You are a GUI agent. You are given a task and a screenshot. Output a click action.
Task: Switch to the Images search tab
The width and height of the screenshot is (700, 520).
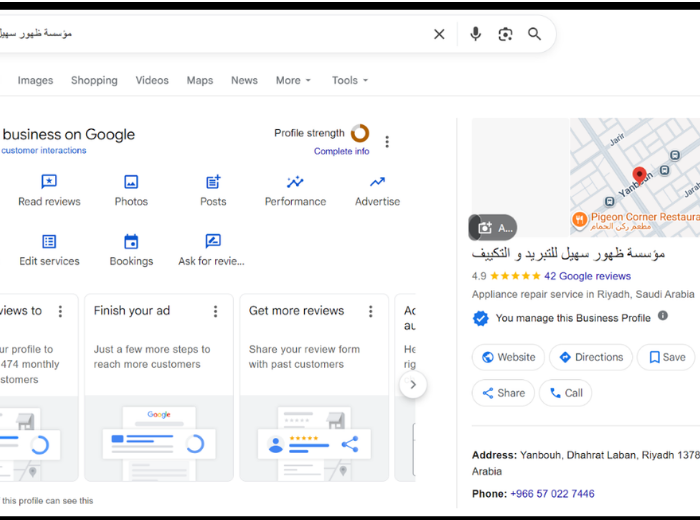click(x=35, y=80)
